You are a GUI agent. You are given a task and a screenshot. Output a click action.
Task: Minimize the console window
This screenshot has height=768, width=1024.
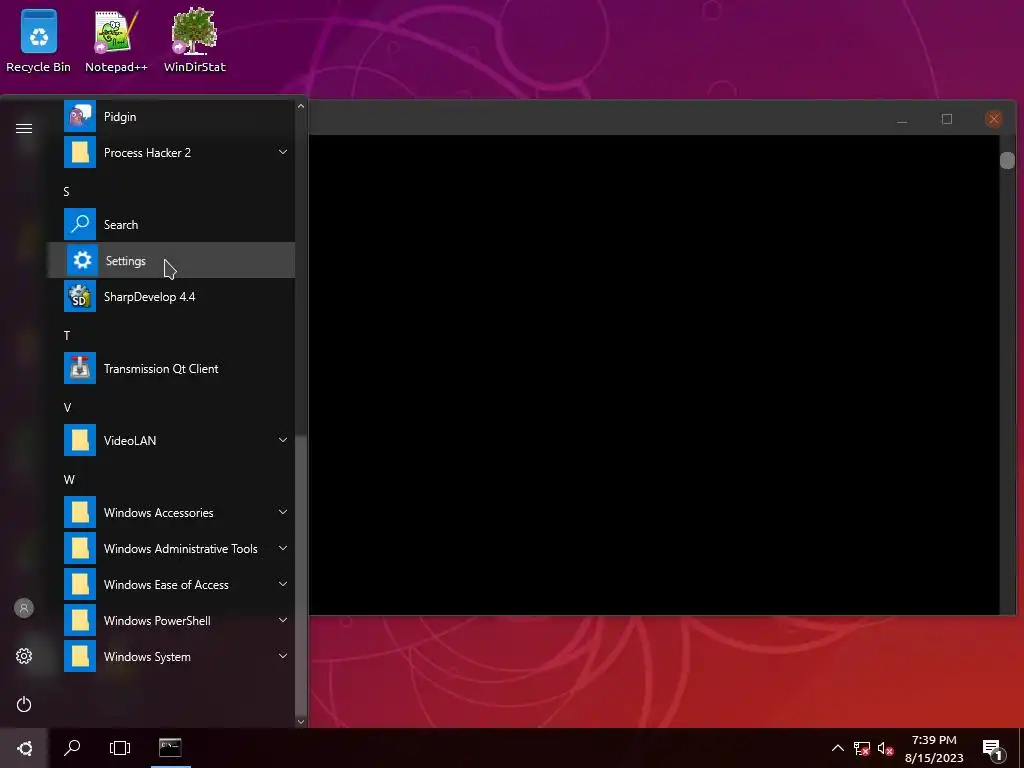902,120
